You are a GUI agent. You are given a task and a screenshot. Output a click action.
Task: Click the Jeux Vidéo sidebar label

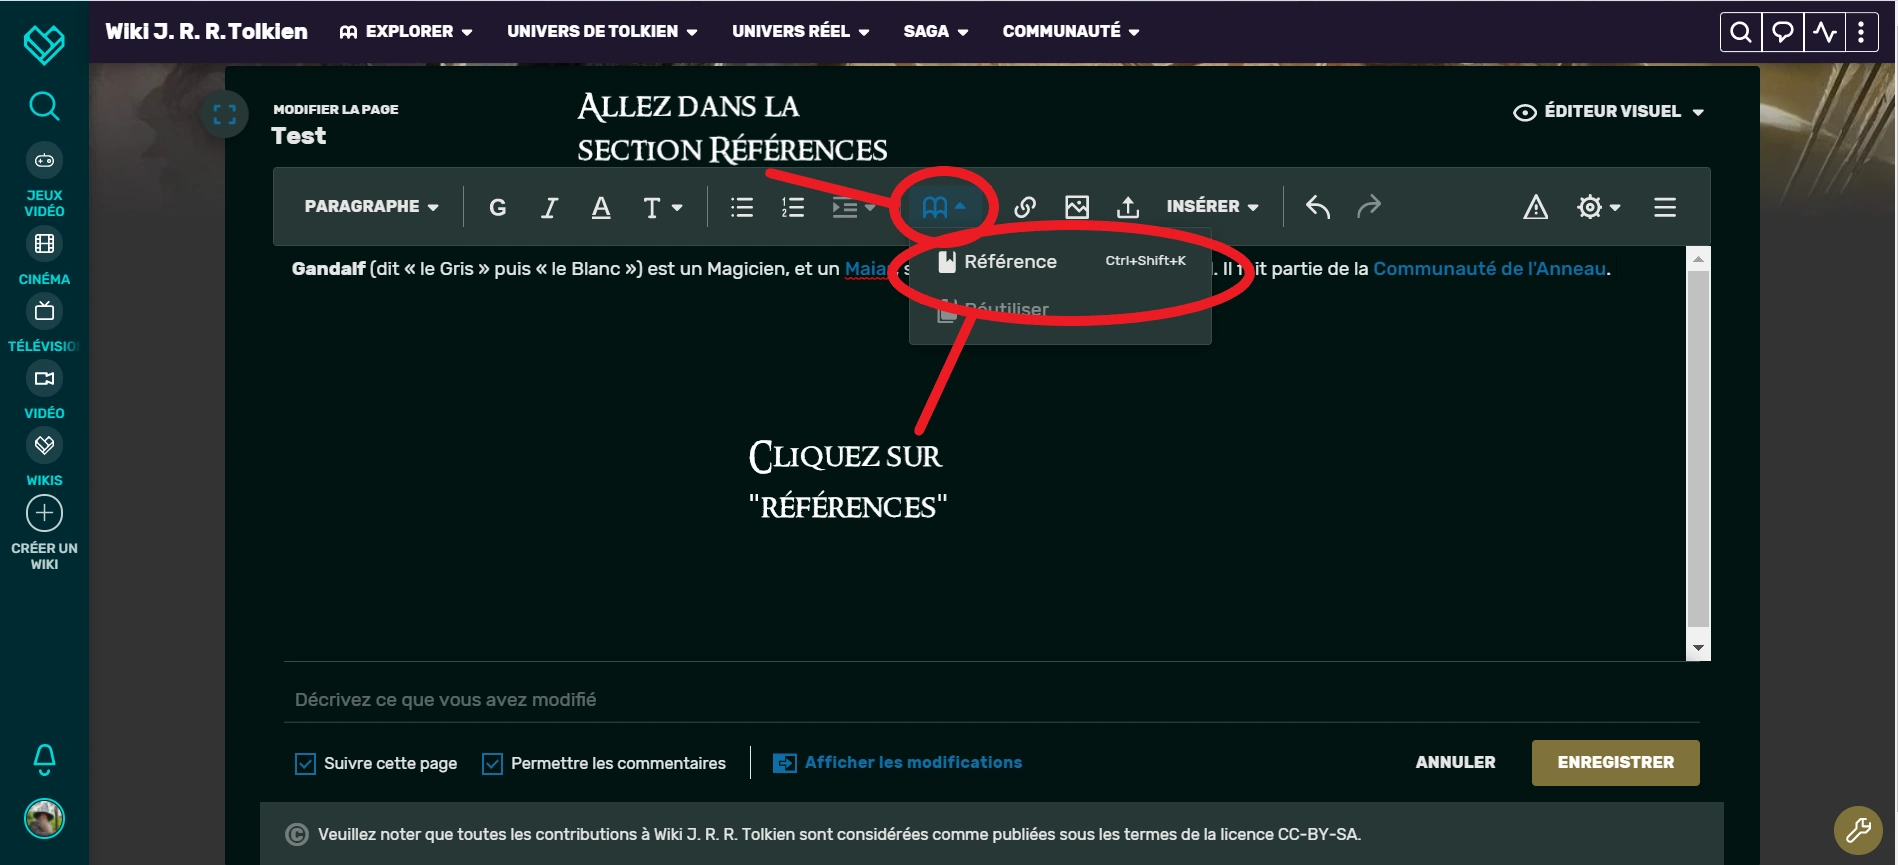tap(44, 203)
